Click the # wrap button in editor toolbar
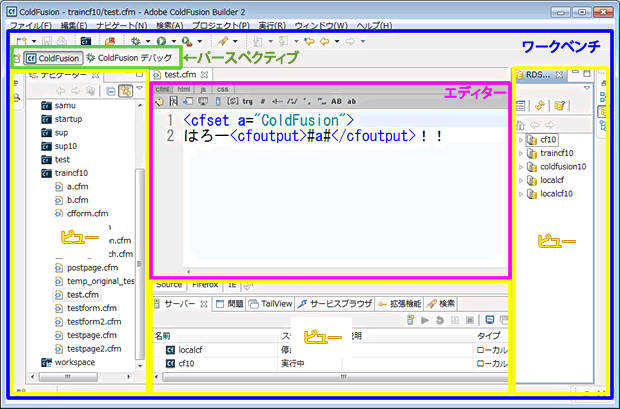Screen dimensions: 620x409 263,102
